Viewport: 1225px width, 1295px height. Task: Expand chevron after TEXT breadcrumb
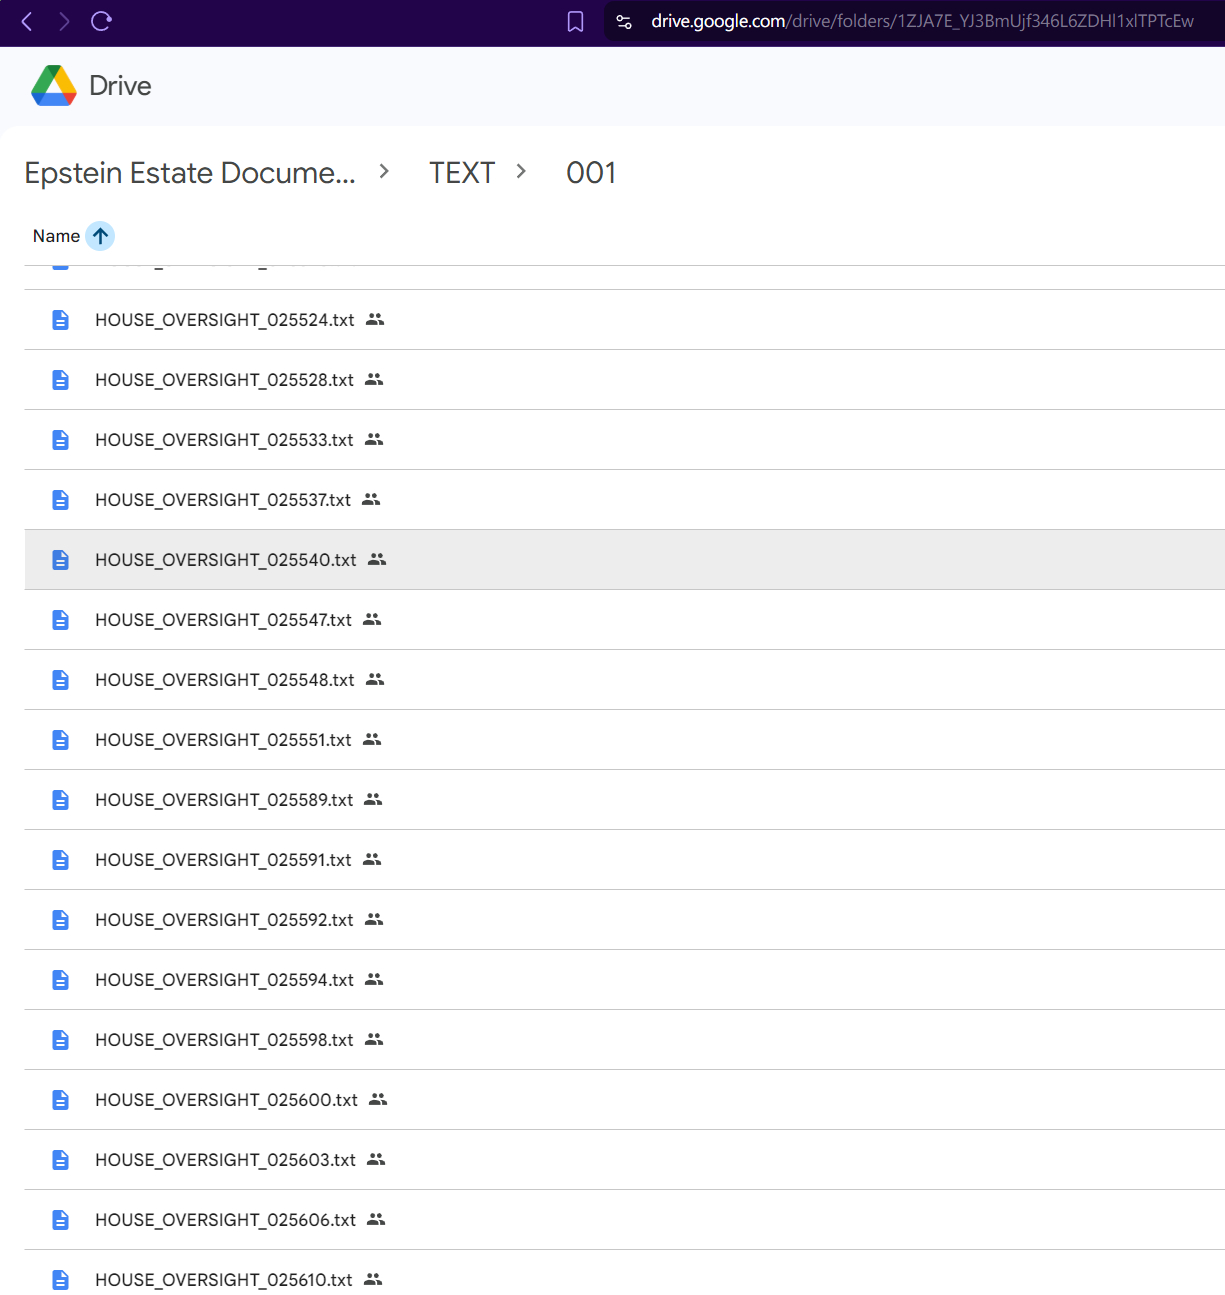point(521,172)
